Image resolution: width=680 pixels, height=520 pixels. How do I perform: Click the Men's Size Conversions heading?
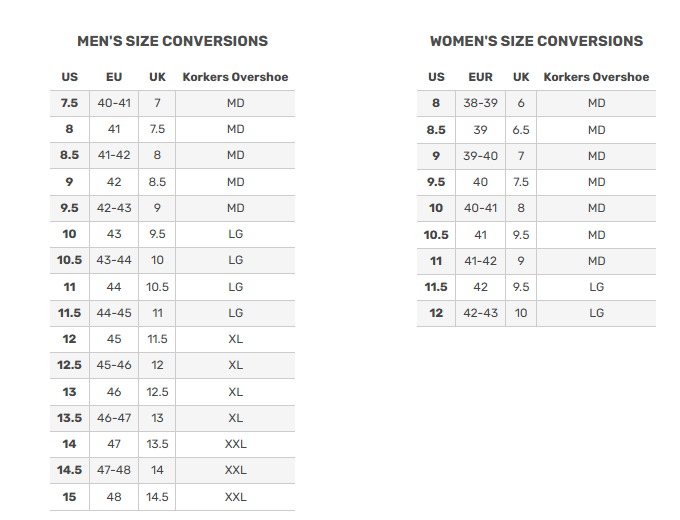click(172, 41)
